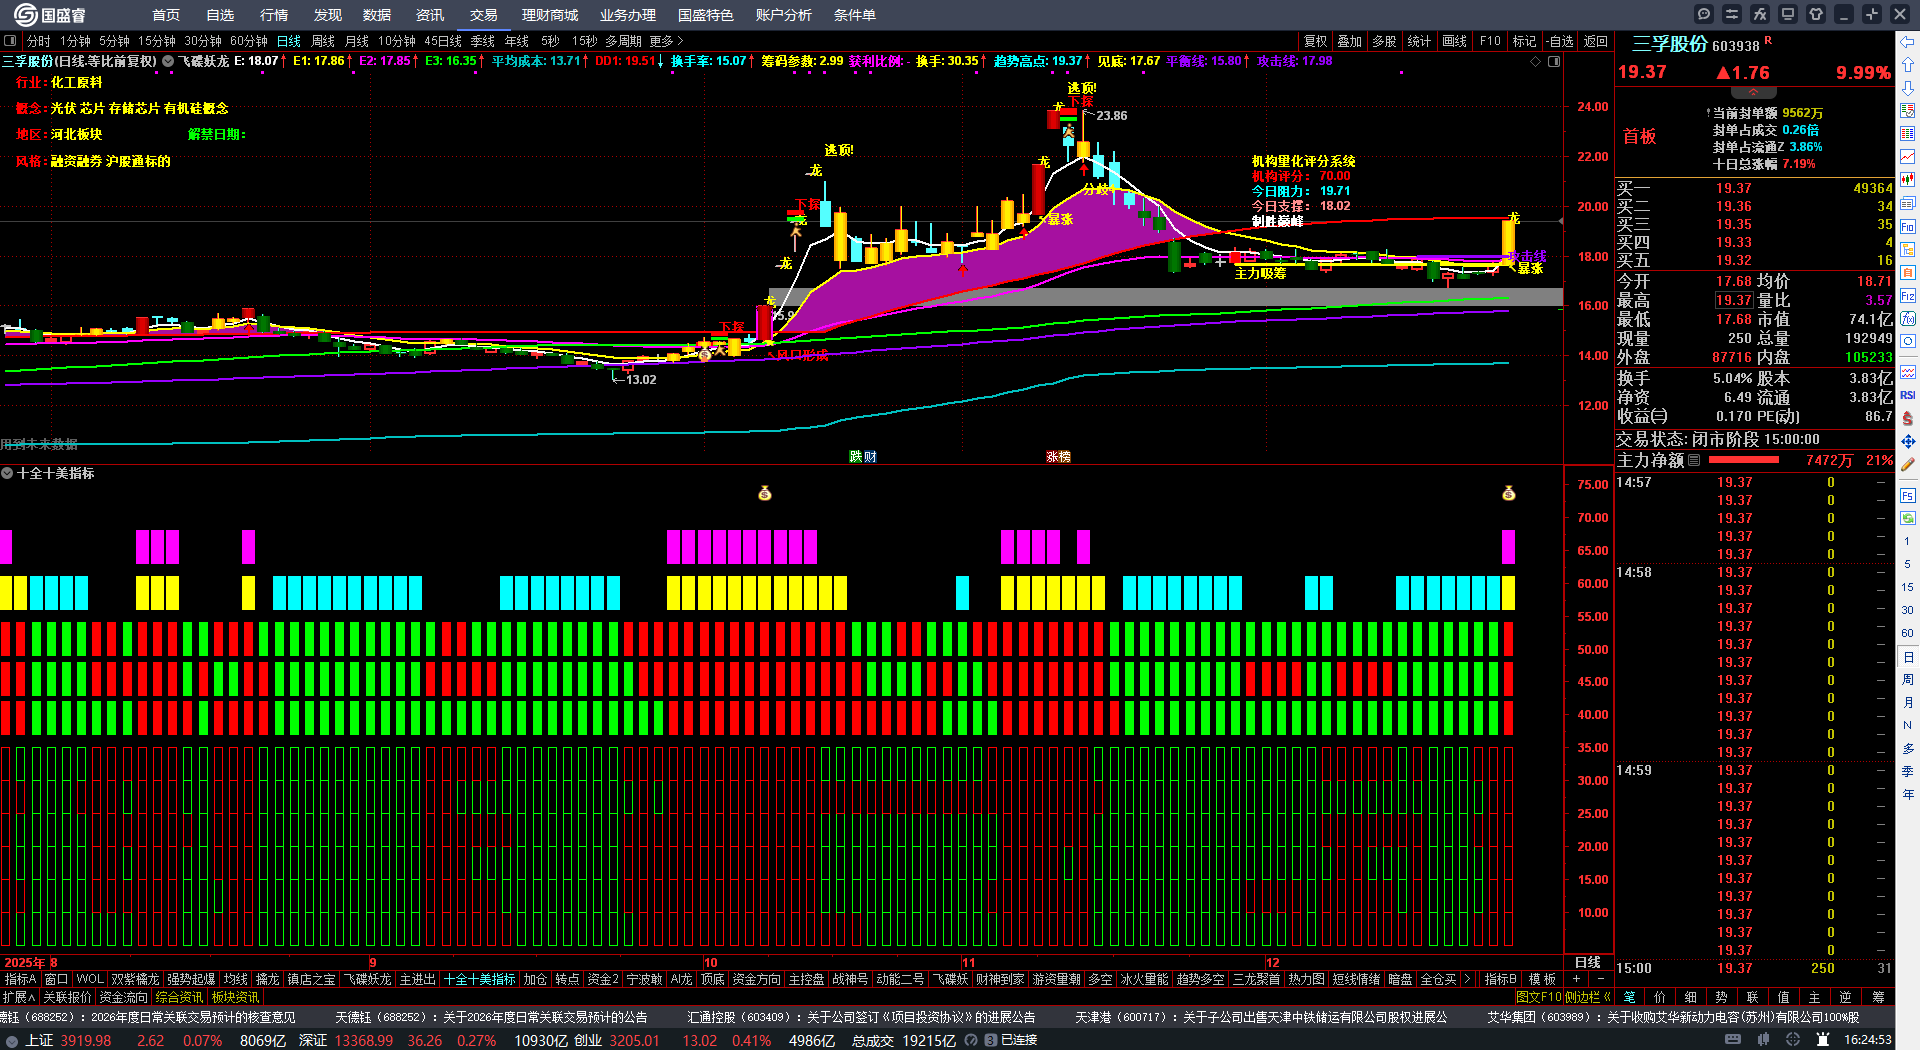Open the 图文F10 link
The width and height of the screenshot is (1920, 1050).
pyautogui.click(x=1538, y=997)
